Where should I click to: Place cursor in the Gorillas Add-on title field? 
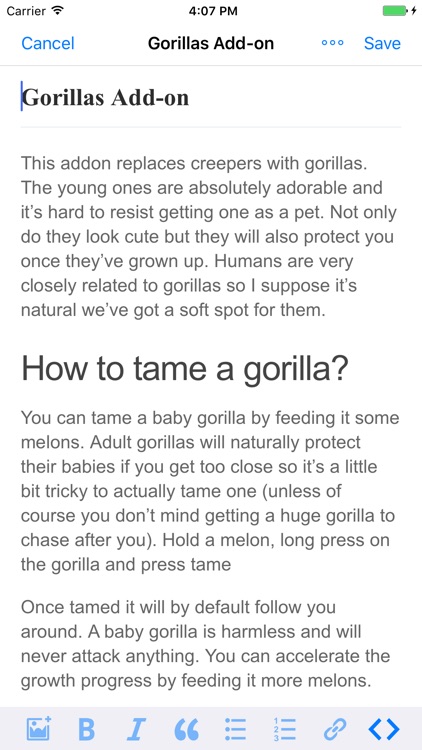tap(211, 98)
